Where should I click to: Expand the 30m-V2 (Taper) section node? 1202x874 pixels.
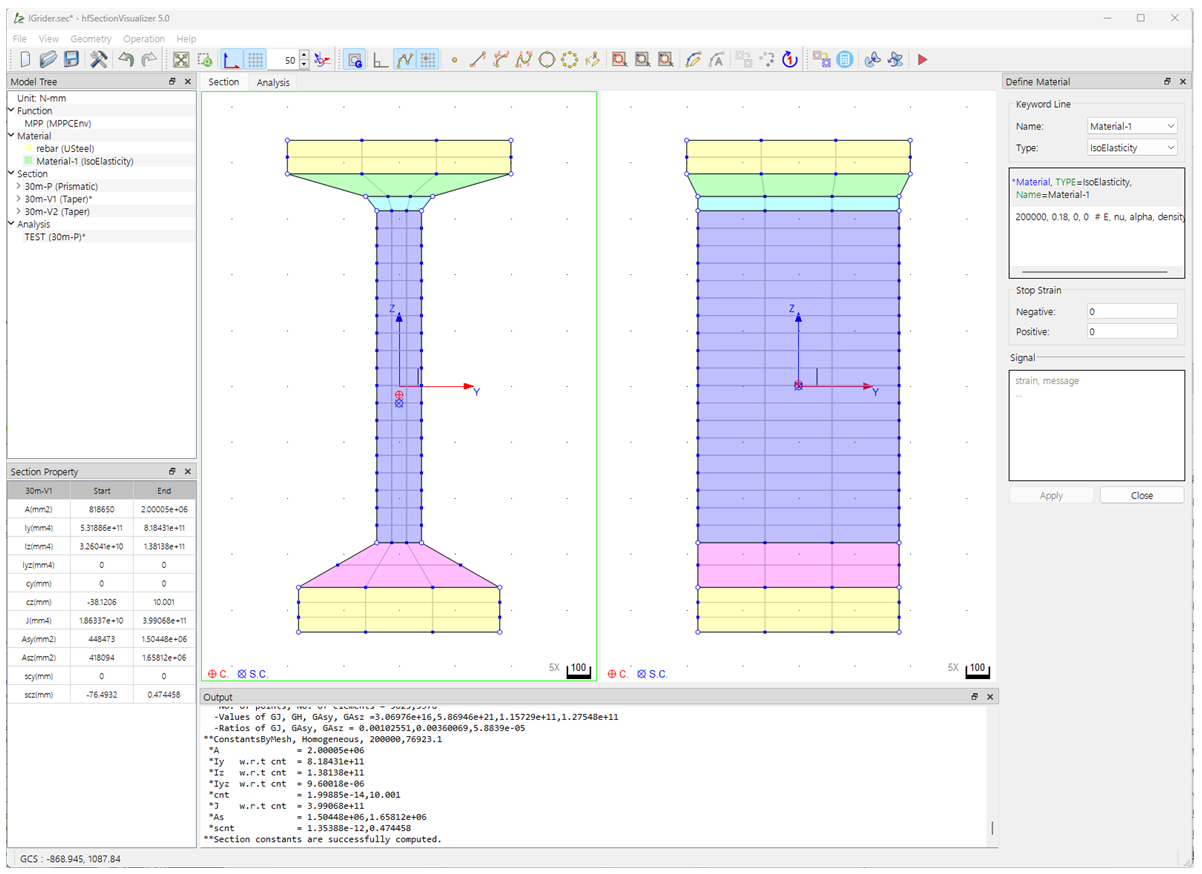19,212
